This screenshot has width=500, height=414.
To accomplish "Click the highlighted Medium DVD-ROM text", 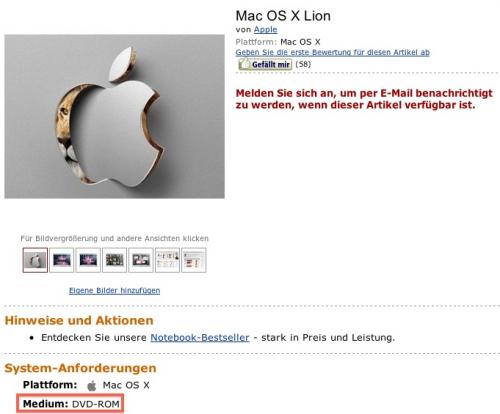I will [71, 404].
